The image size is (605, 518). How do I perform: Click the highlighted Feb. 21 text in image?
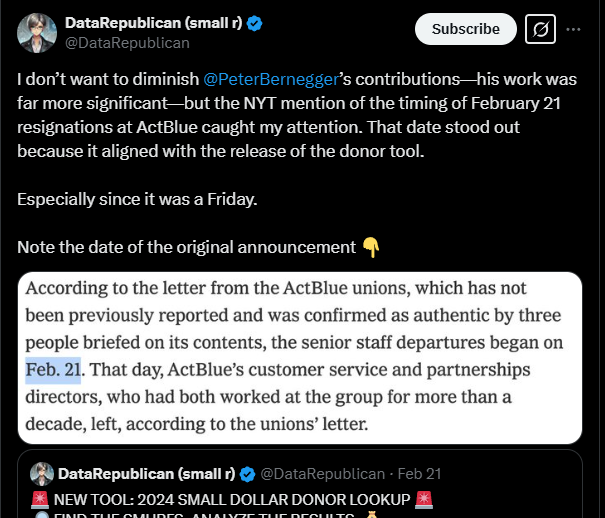53,370
